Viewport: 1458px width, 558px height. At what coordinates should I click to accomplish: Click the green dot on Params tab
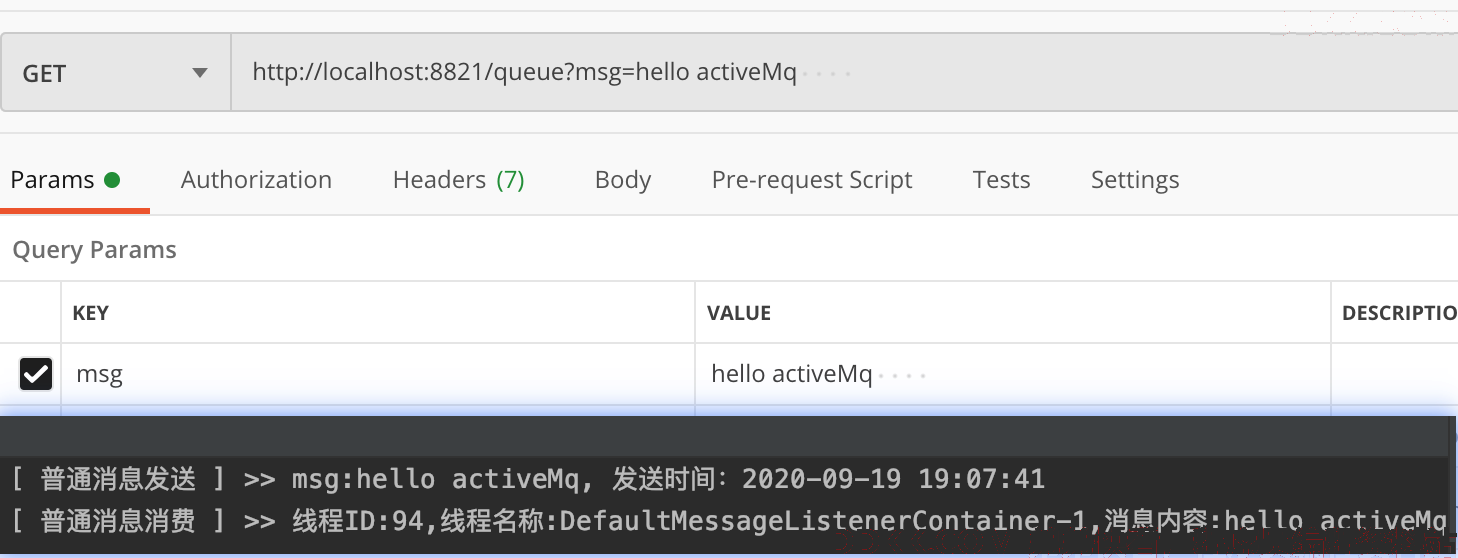(112, 180)
